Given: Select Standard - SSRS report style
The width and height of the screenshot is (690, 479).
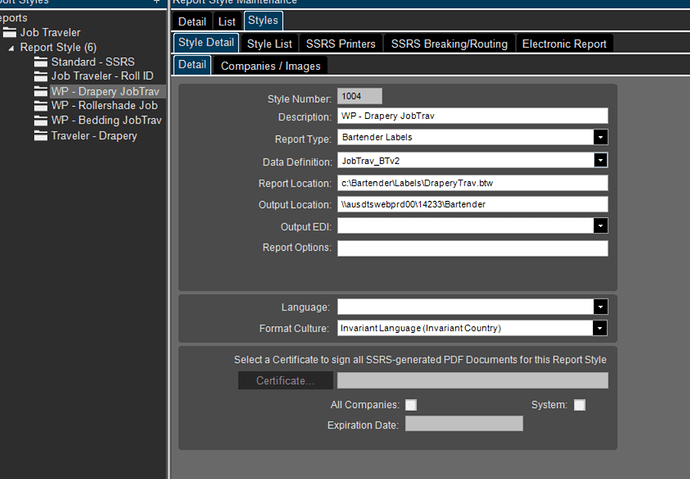Looking at the screenshot, I should click(x=93, y=62).
